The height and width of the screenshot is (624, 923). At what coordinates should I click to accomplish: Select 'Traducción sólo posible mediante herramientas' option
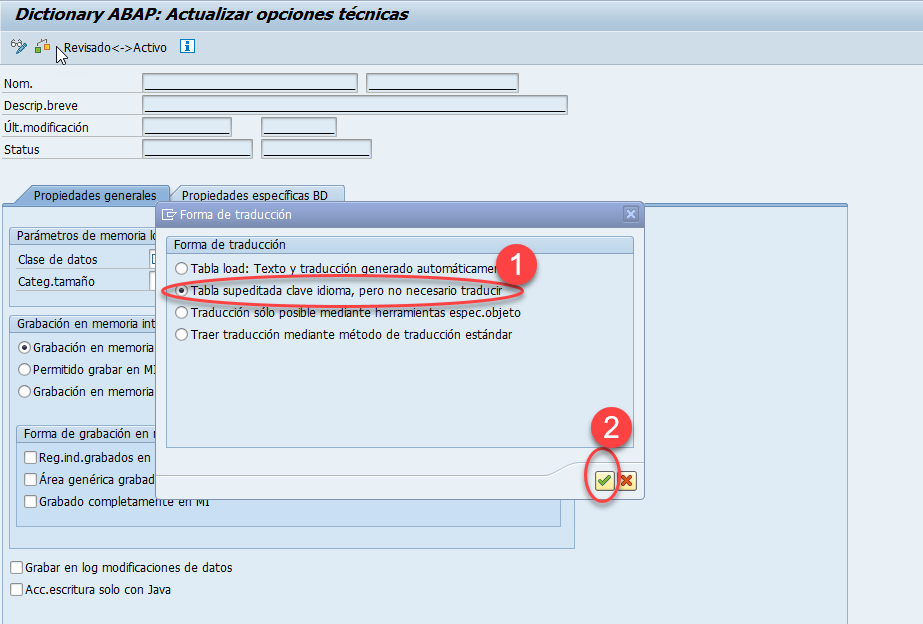click(x=181, y=313)
